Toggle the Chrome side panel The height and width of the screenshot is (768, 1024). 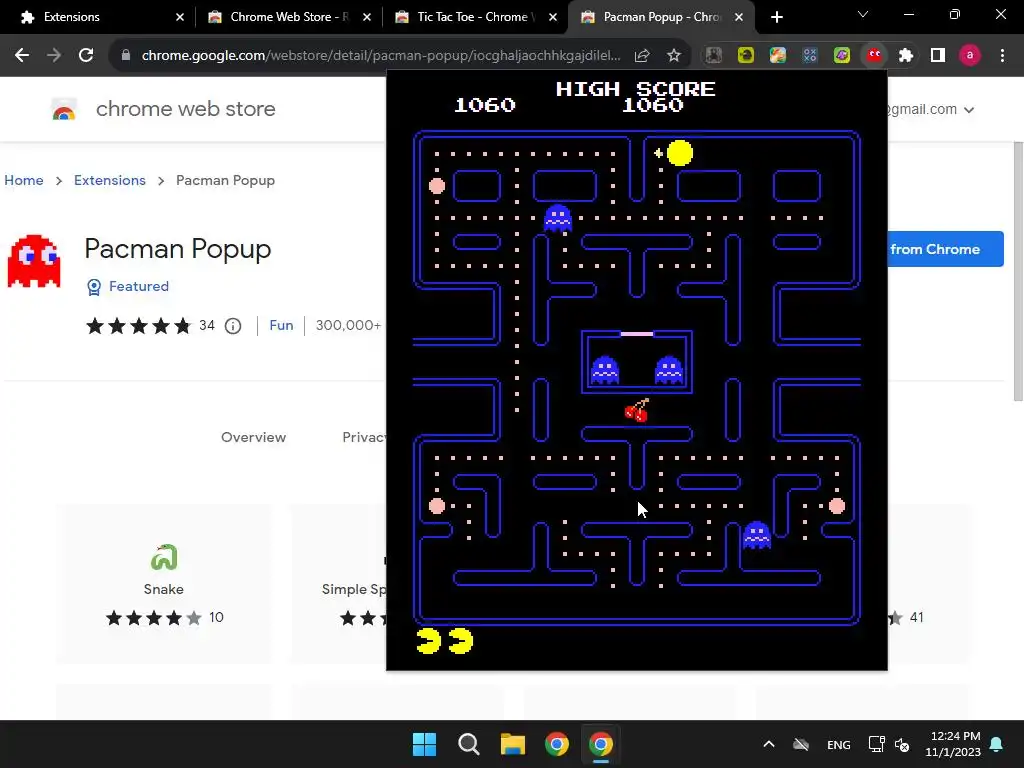tap(938, 56)
